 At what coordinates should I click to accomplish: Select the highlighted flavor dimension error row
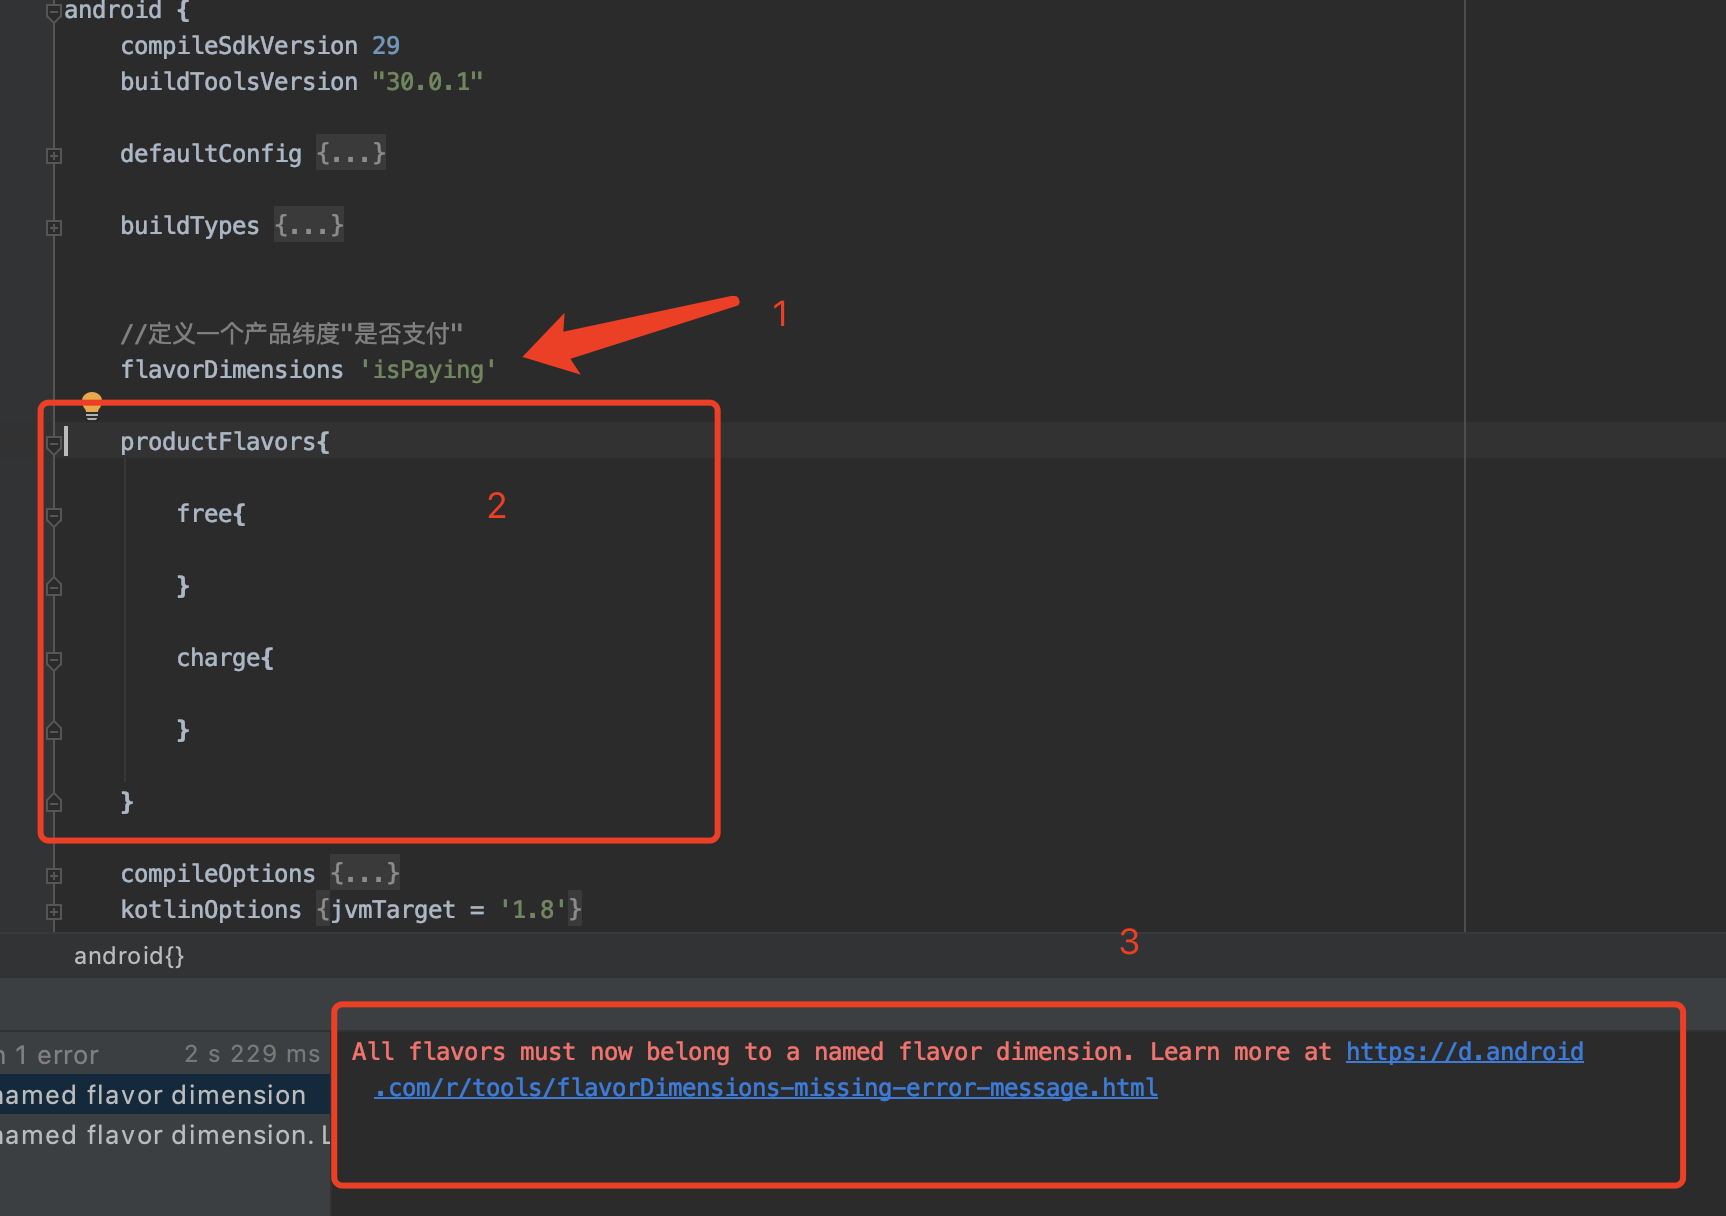point(160,1095)
